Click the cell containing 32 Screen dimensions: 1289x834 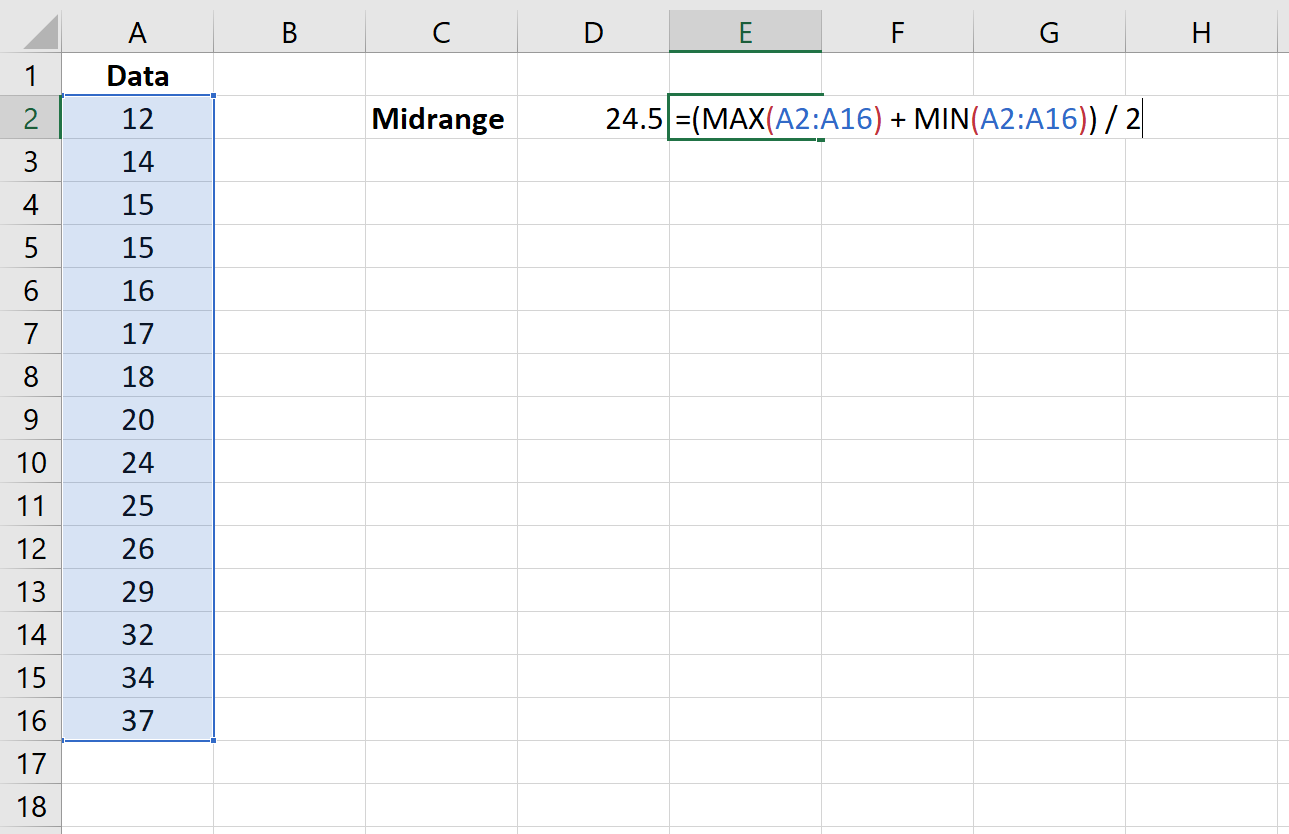coord(138,634)
